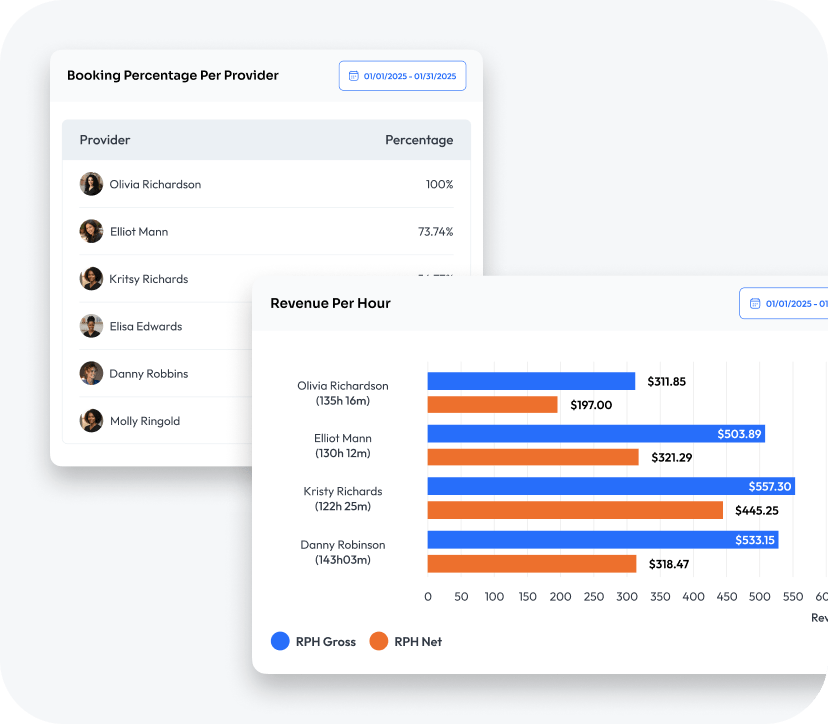Sort by Provider column header
Image resolution: width=829 pixels, height=725 pixels.
[105, 140]
